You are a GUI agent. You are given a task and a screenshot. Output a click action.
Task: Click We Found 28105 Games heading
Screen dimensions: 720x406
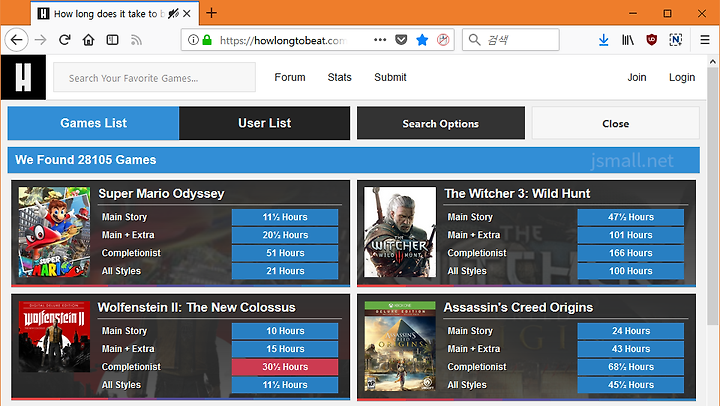[x=85, y=160]
